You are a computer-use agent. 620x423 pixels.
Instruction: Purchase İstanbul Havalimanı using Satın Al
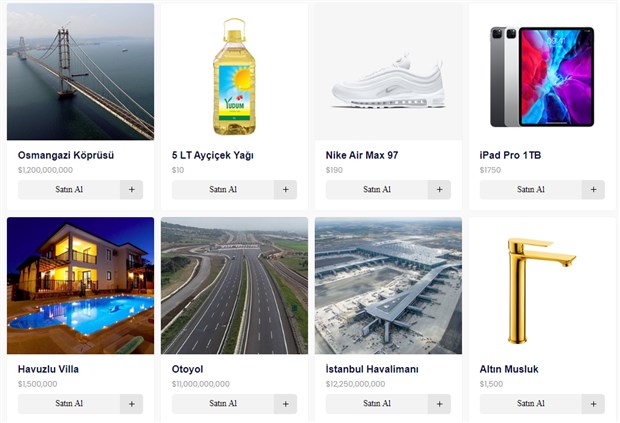(377, 404)
